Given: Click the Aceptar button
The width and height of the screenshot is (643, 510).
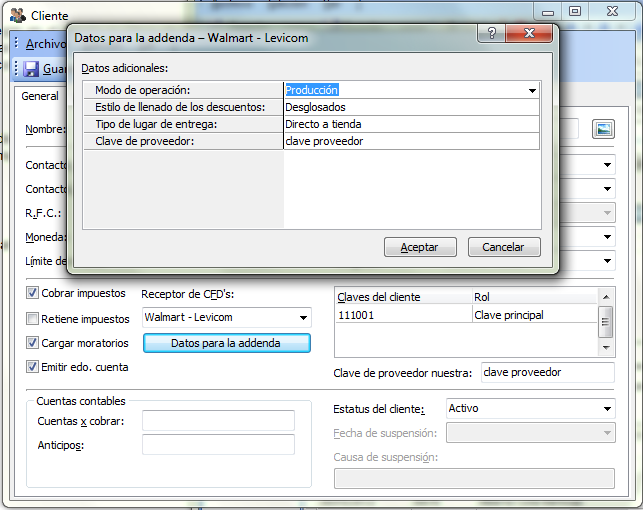Looking at the screenshot, I should 420,247.
